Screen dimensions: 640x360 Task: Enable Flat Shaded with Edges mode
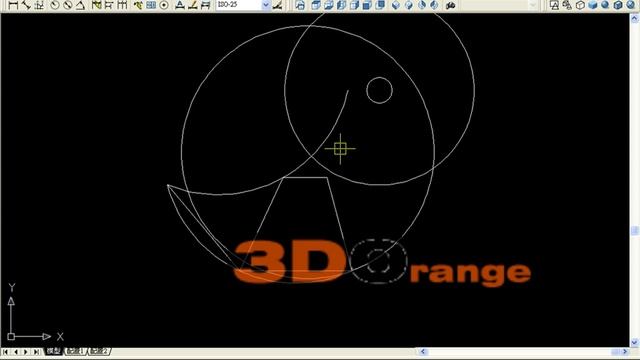618,5
